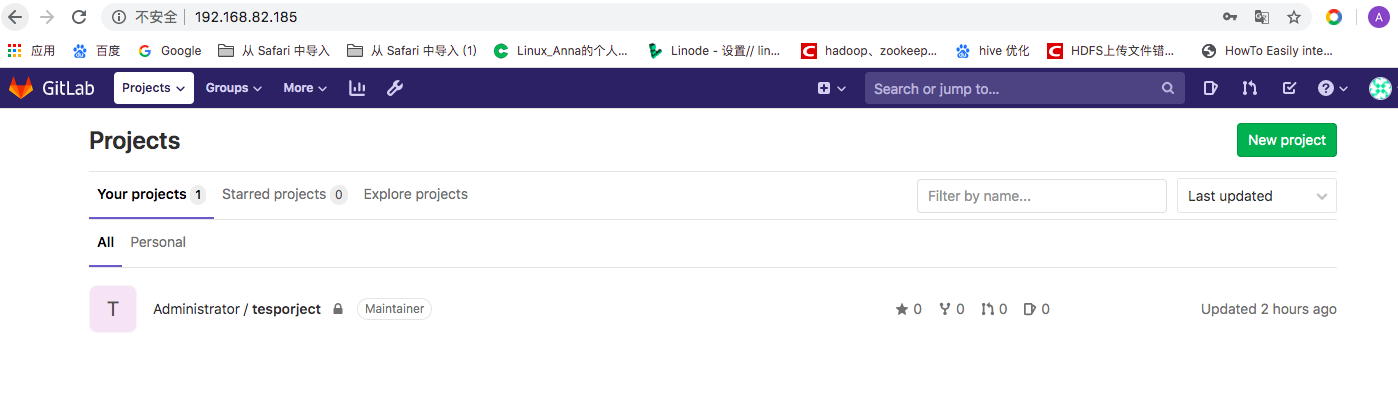Image resolution: width=1398 pixels, height=397 pixels.
Task: Open the plus new-item dropdown
Action: (832, 88)
